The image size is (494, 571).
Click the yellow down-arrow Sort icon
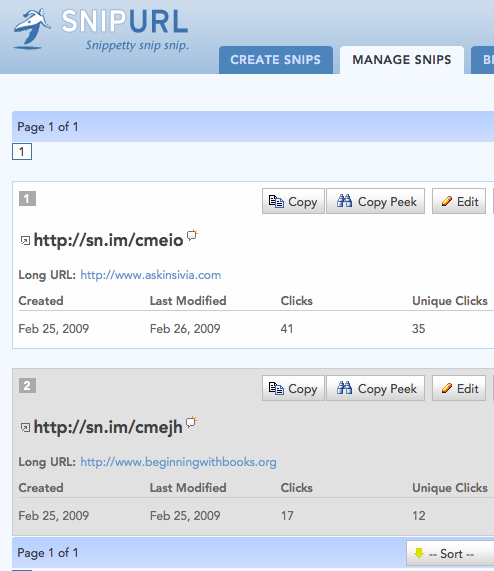point(419,553)
